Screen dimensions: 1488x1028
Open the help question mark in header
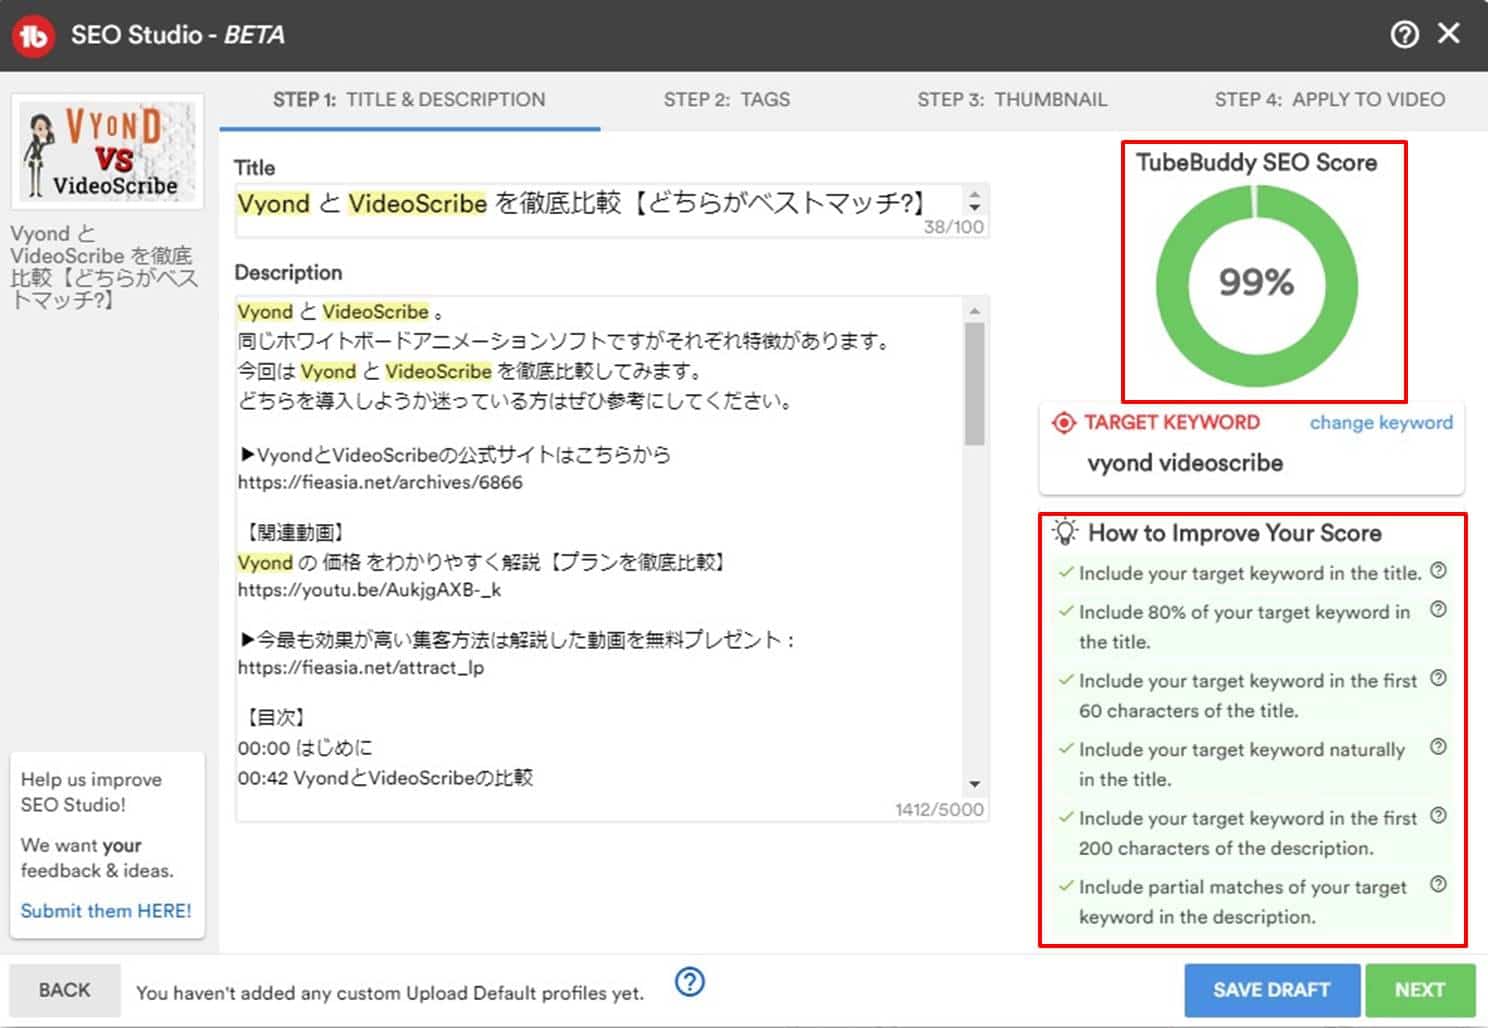click(x=1404, y=35)
